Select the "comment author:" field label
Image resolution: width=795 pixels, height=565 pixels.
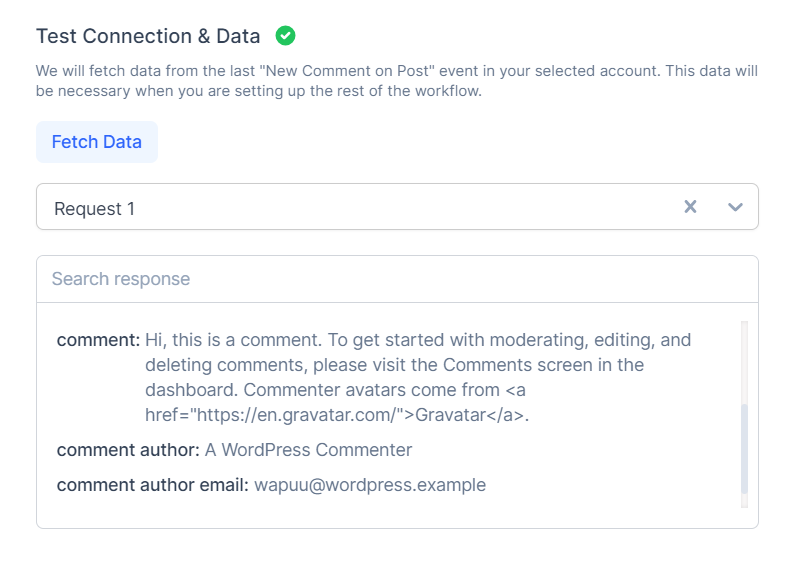[129, 450]
